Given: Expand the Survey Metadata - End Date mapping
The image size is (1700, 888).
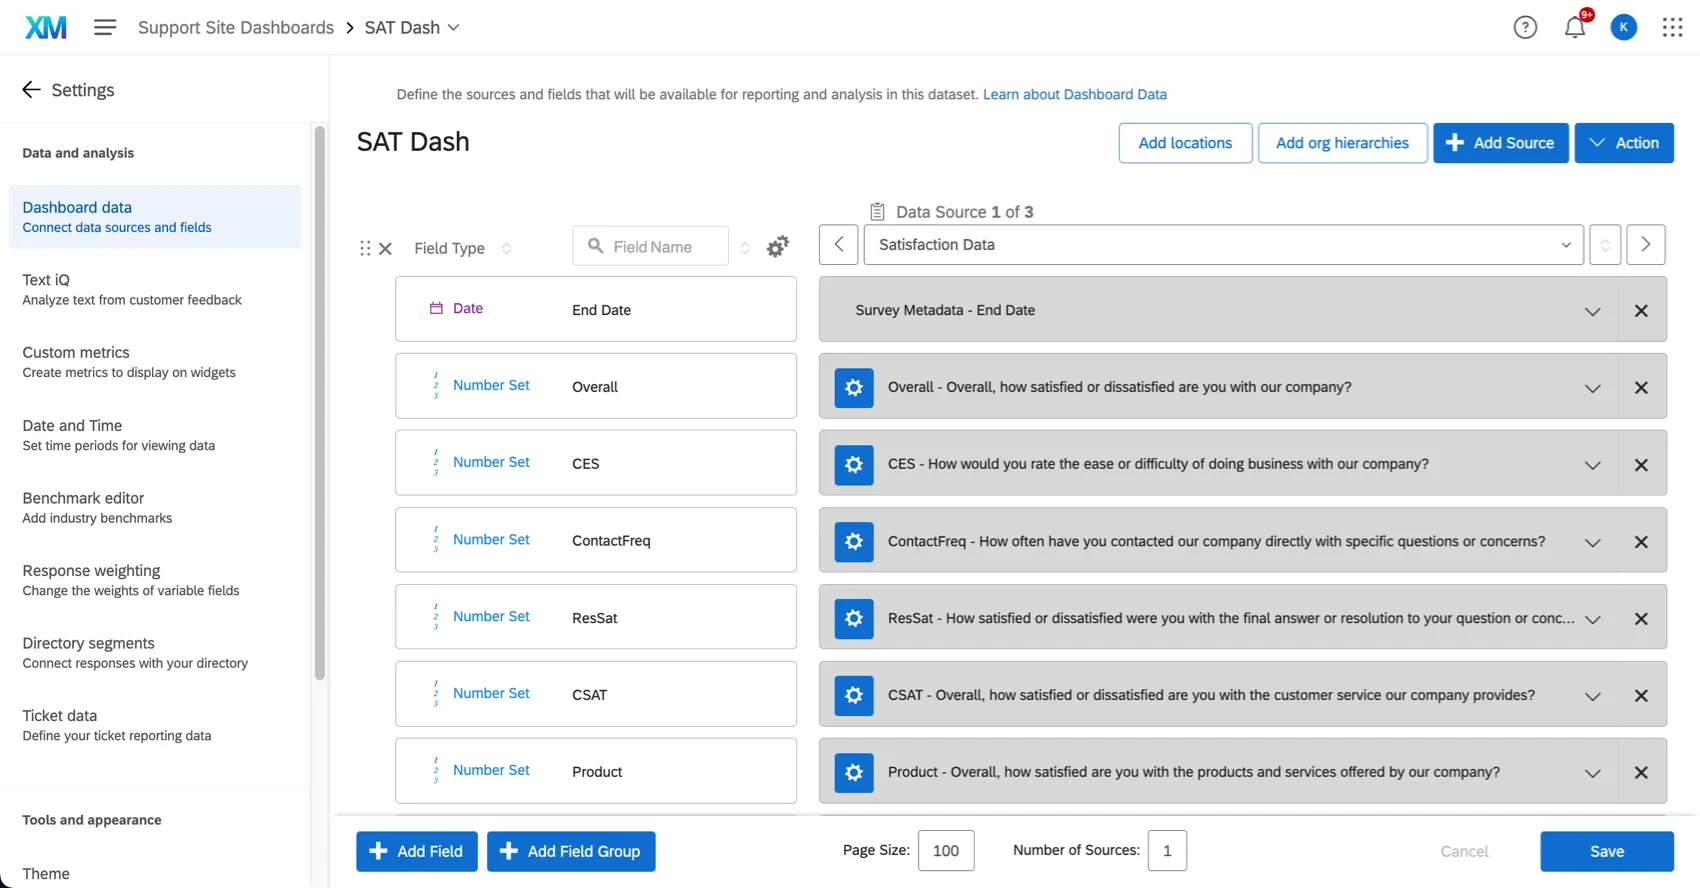Looking at the screenshot, I should pos(1592,311).
